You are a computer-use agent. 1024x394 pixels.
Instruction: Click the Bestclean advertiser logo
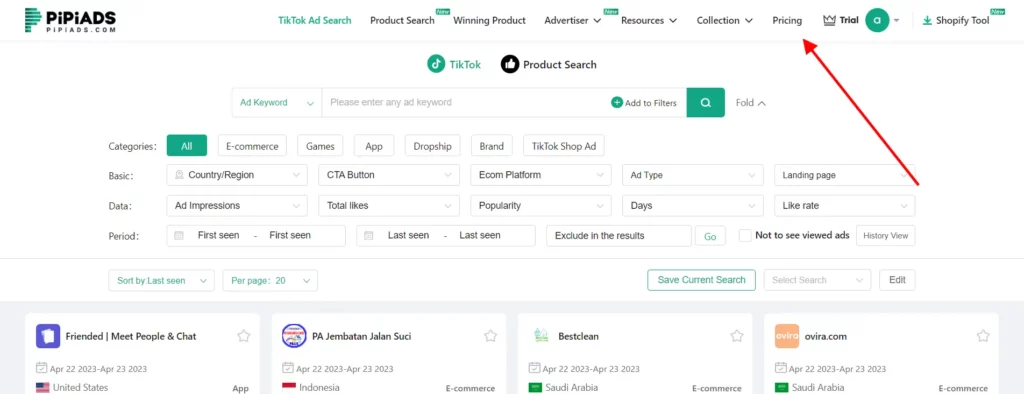point(541,336)
